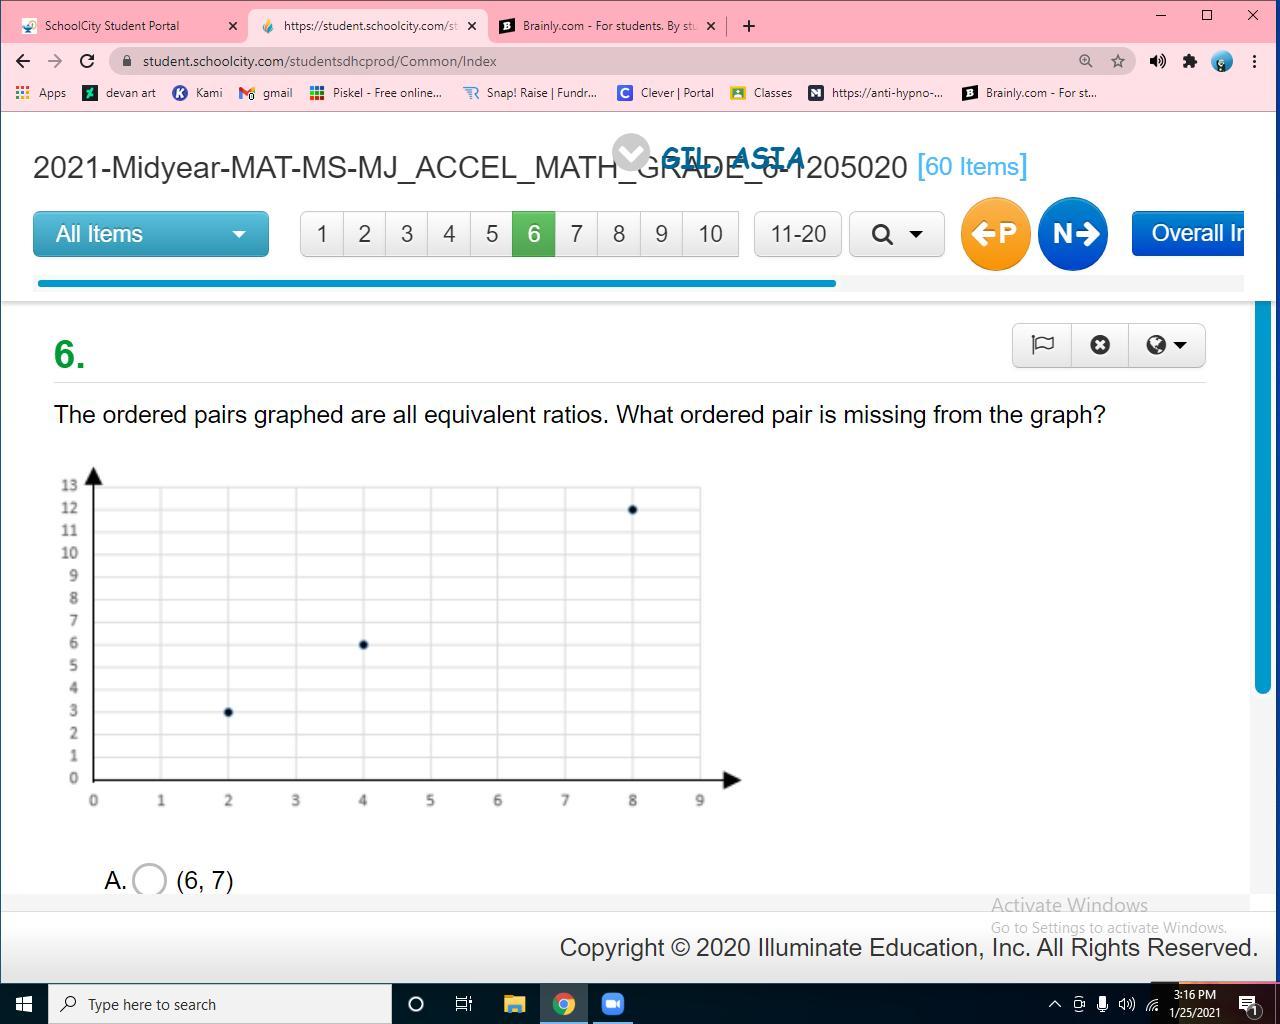Screen dimensions: 1280x1024
Task: Close the SchoolCity Student Portal tab
Action: coord(232,26)
